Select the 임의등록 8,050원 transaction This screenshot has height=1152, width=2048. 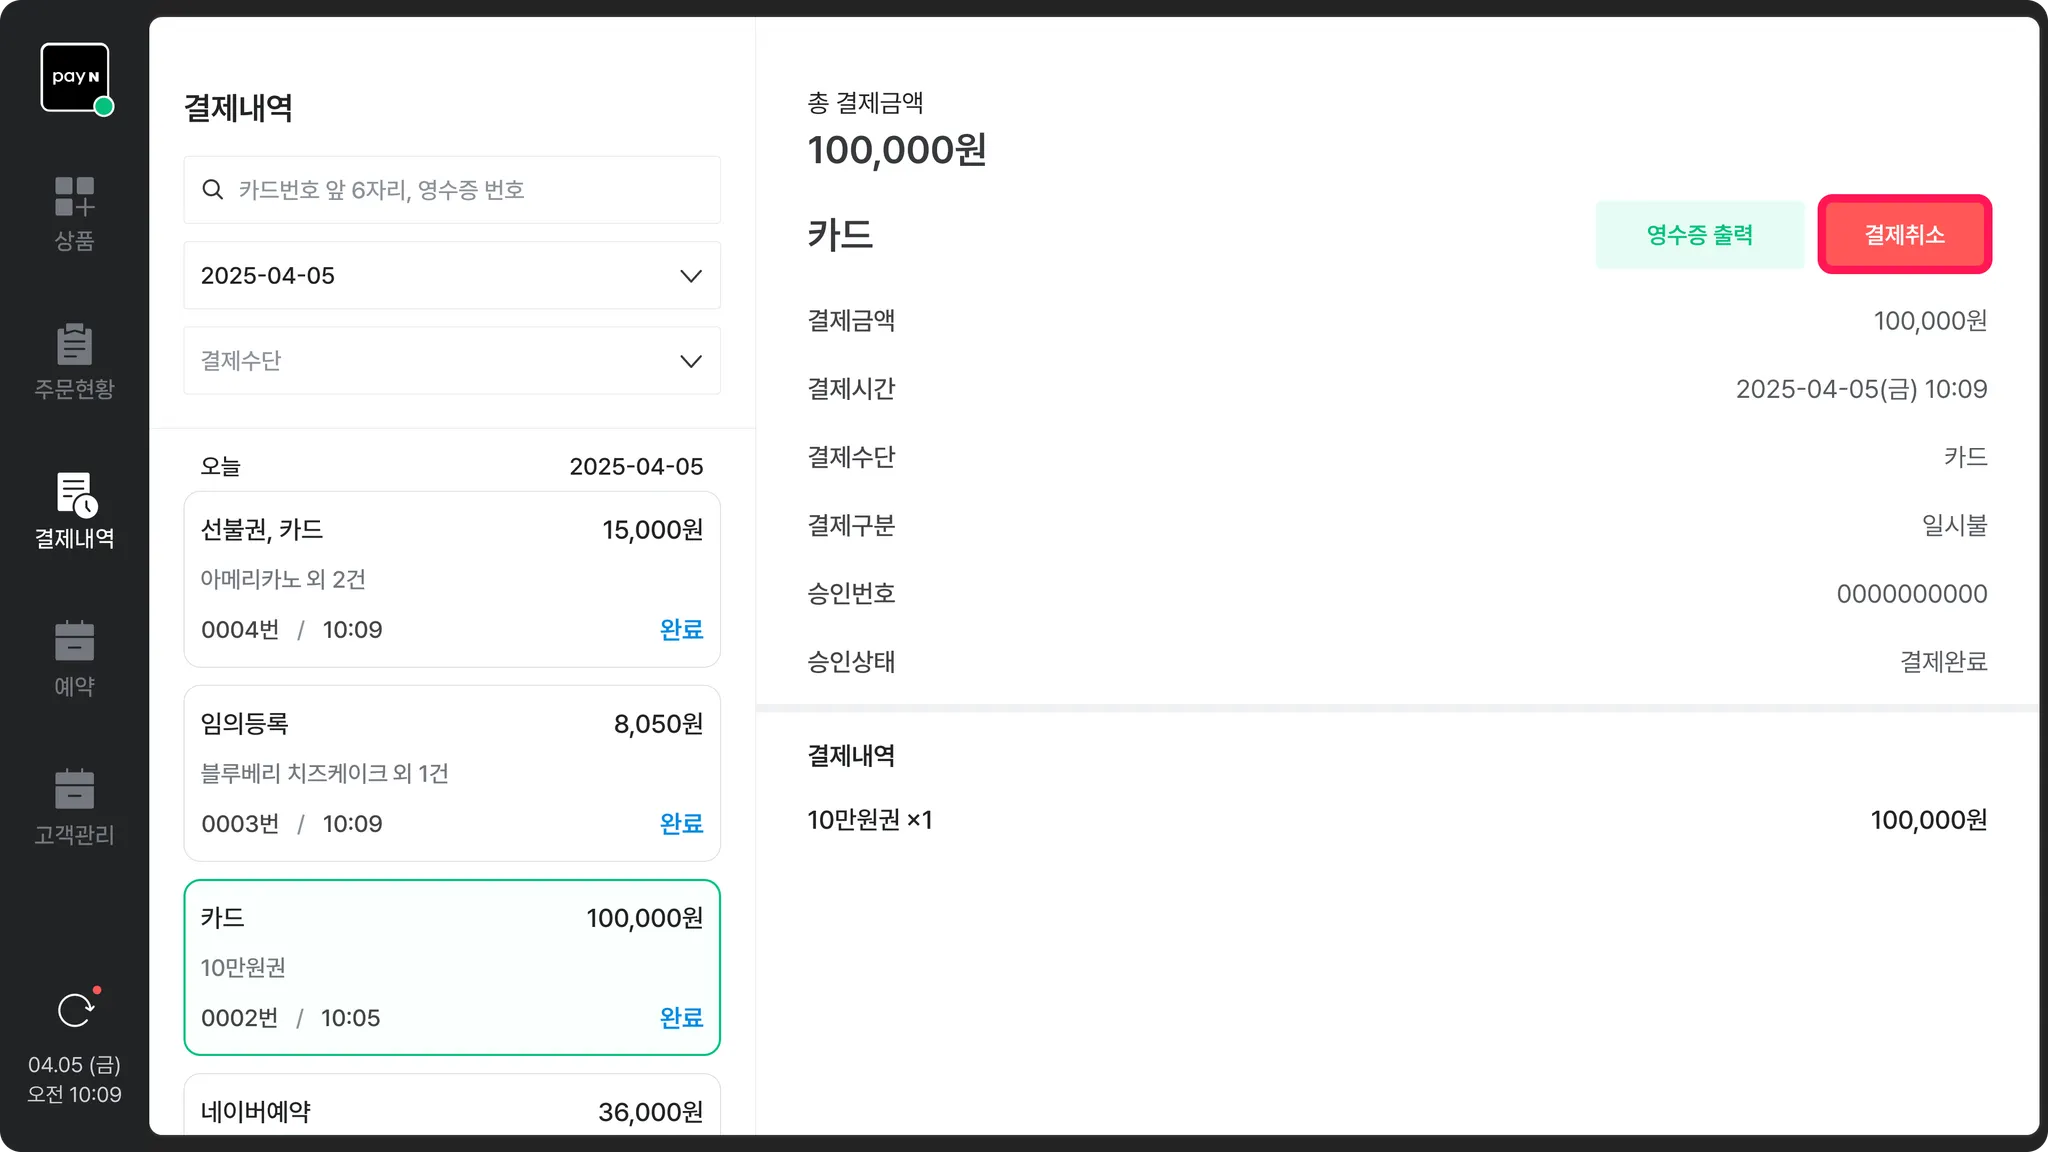(451, 773)
